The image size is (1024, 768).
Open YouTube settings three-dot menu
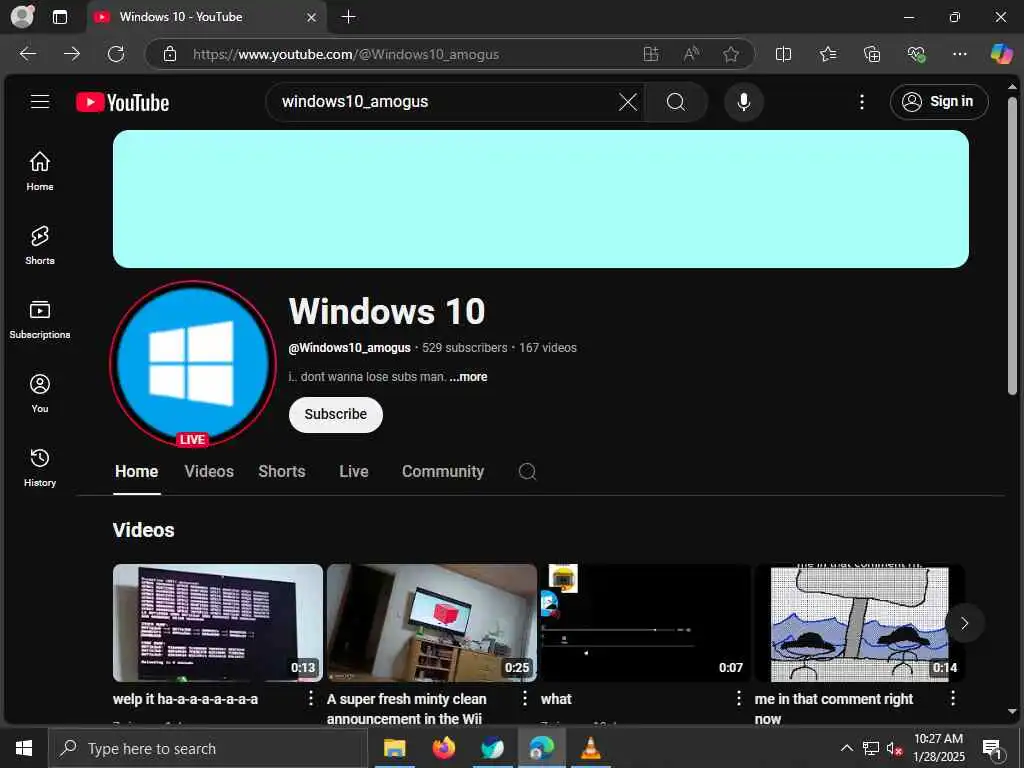(x=861, y=102)
